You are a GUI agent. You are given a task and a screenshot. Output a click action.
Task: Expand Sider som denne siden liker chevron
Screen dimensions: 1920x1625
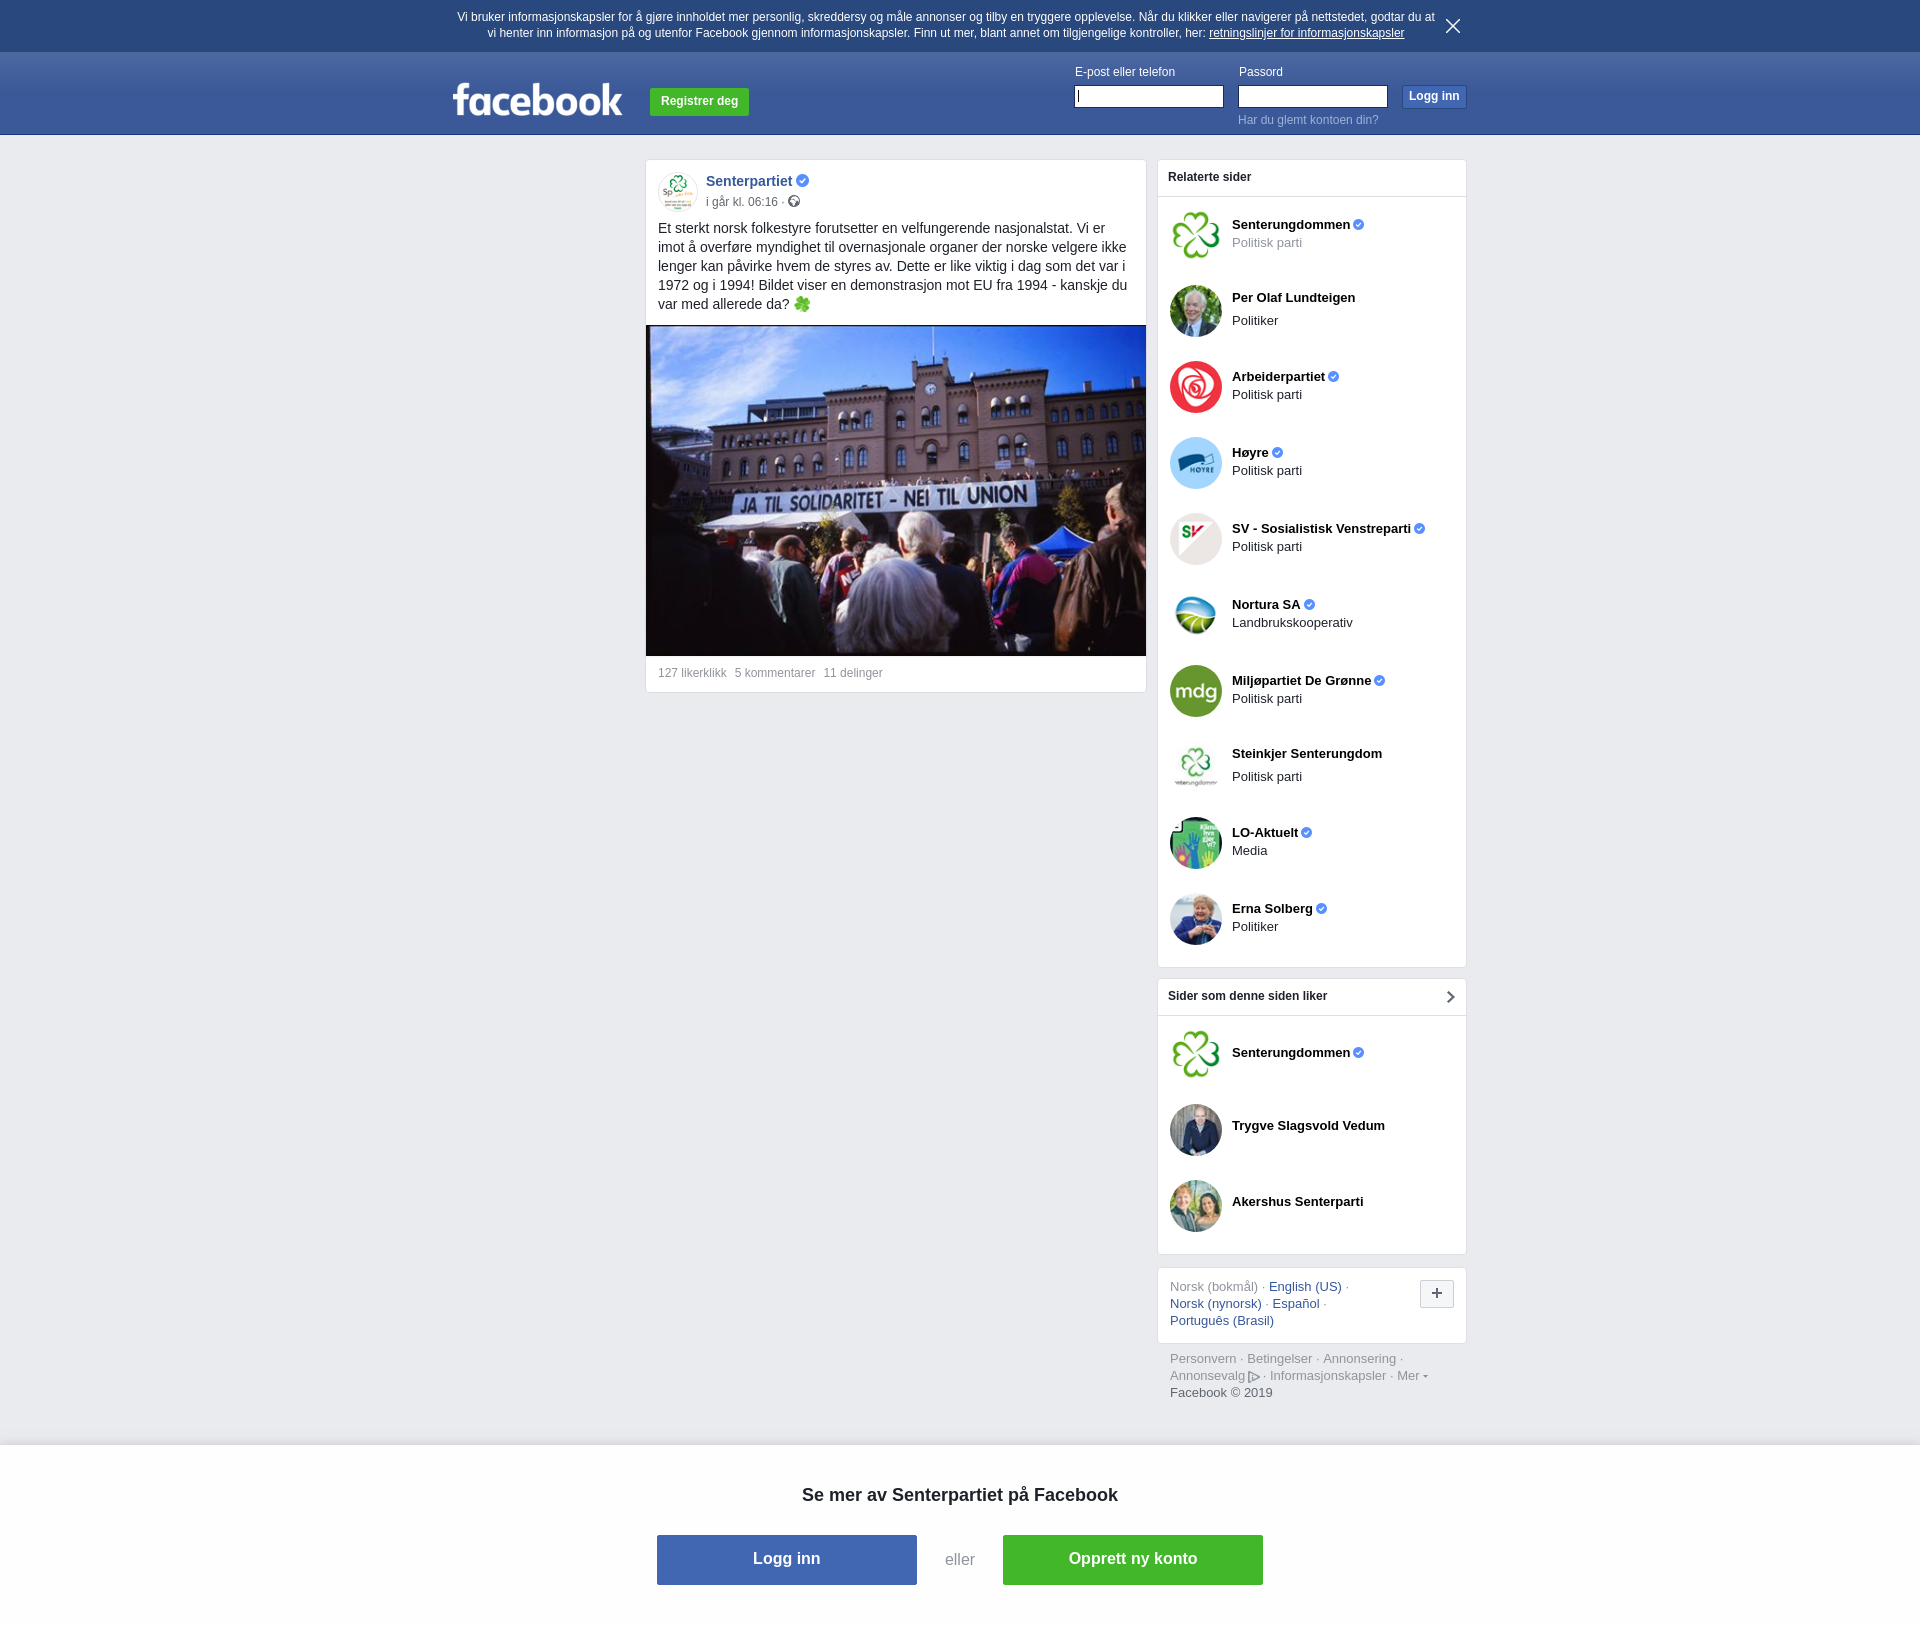pos(1450,997)
